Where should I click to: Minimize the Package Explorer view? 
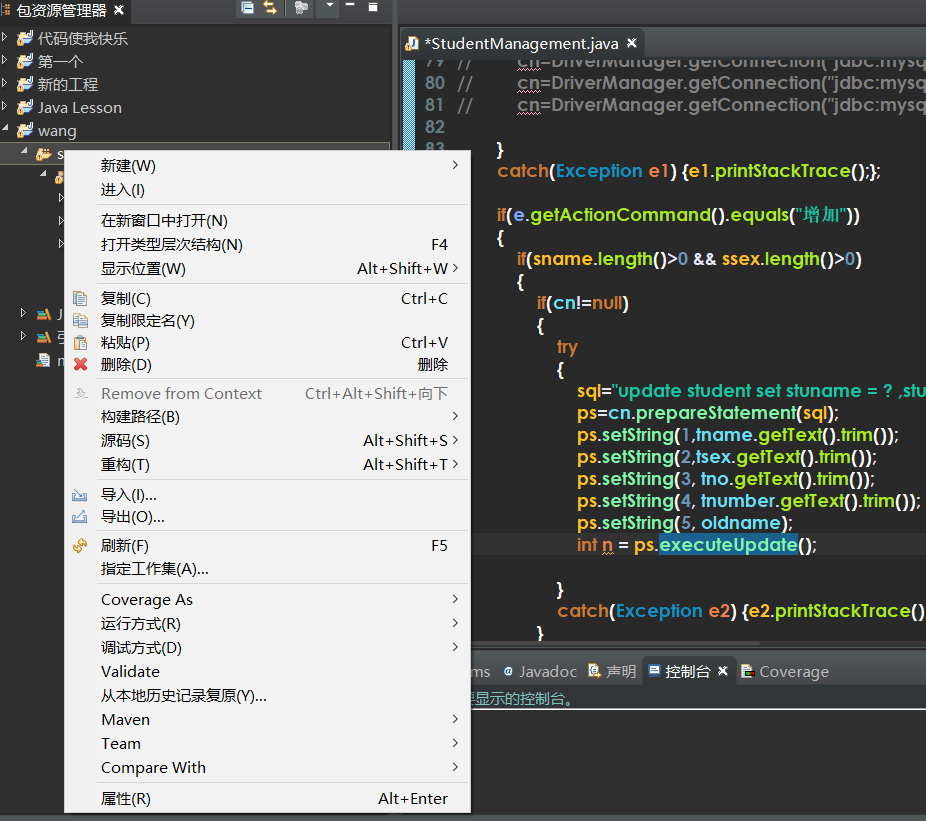click(350, 5)
